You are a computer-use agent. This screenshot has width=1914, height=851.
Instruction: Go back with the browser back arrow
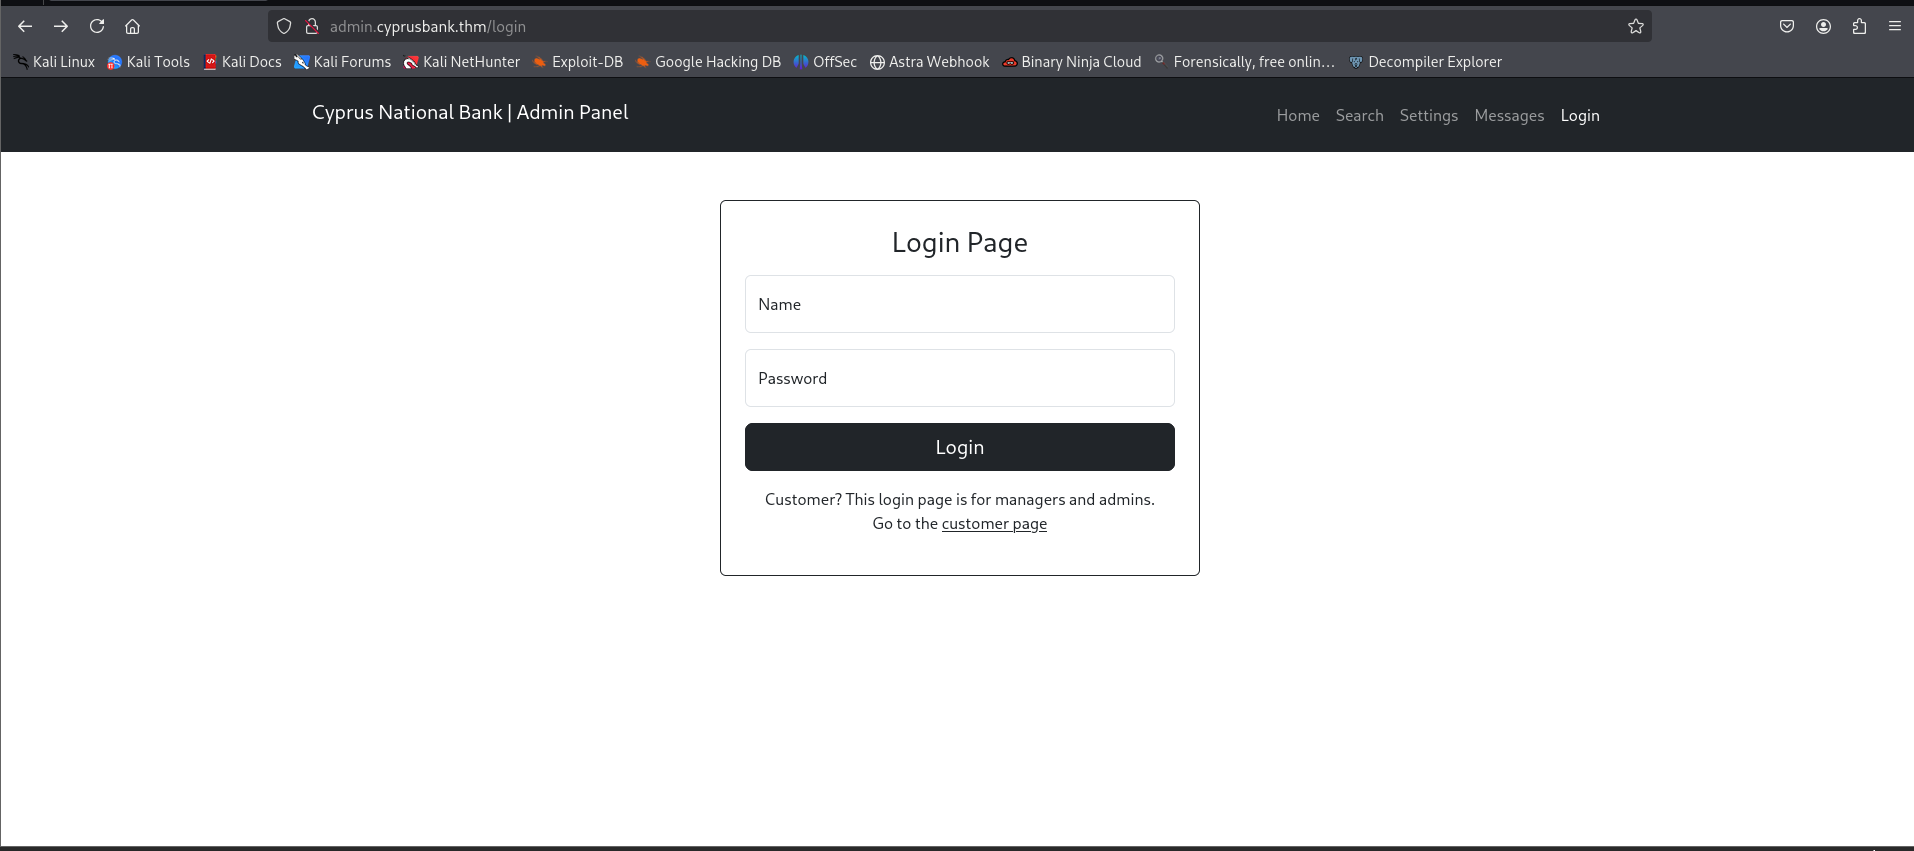pos(25,27)
